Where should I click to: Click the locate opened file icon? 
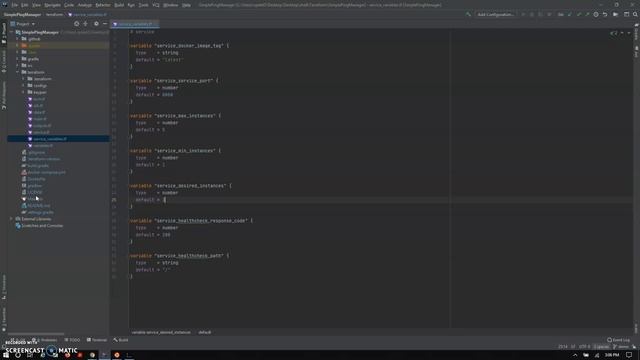(x=77, y=24)
